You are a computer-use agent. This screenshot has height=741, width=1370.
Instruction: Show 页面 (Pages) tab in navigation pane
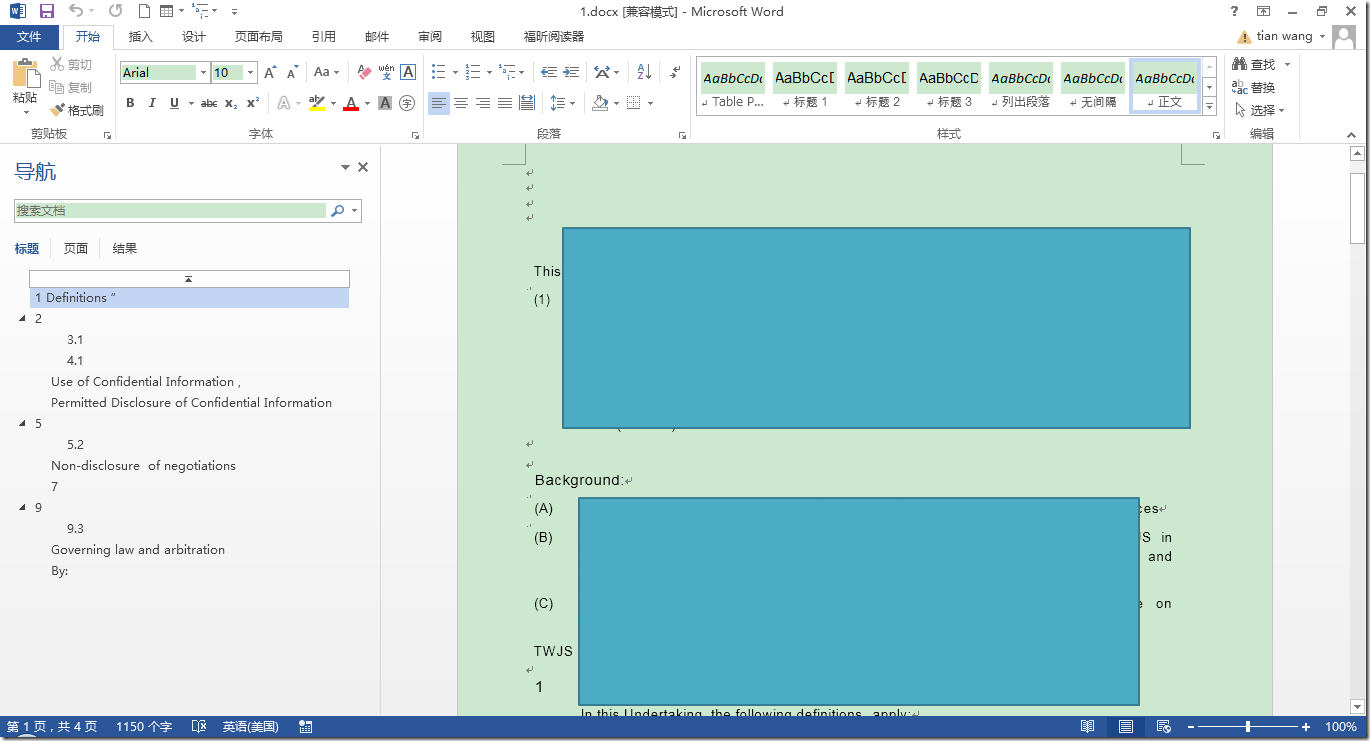pos(76,249)
